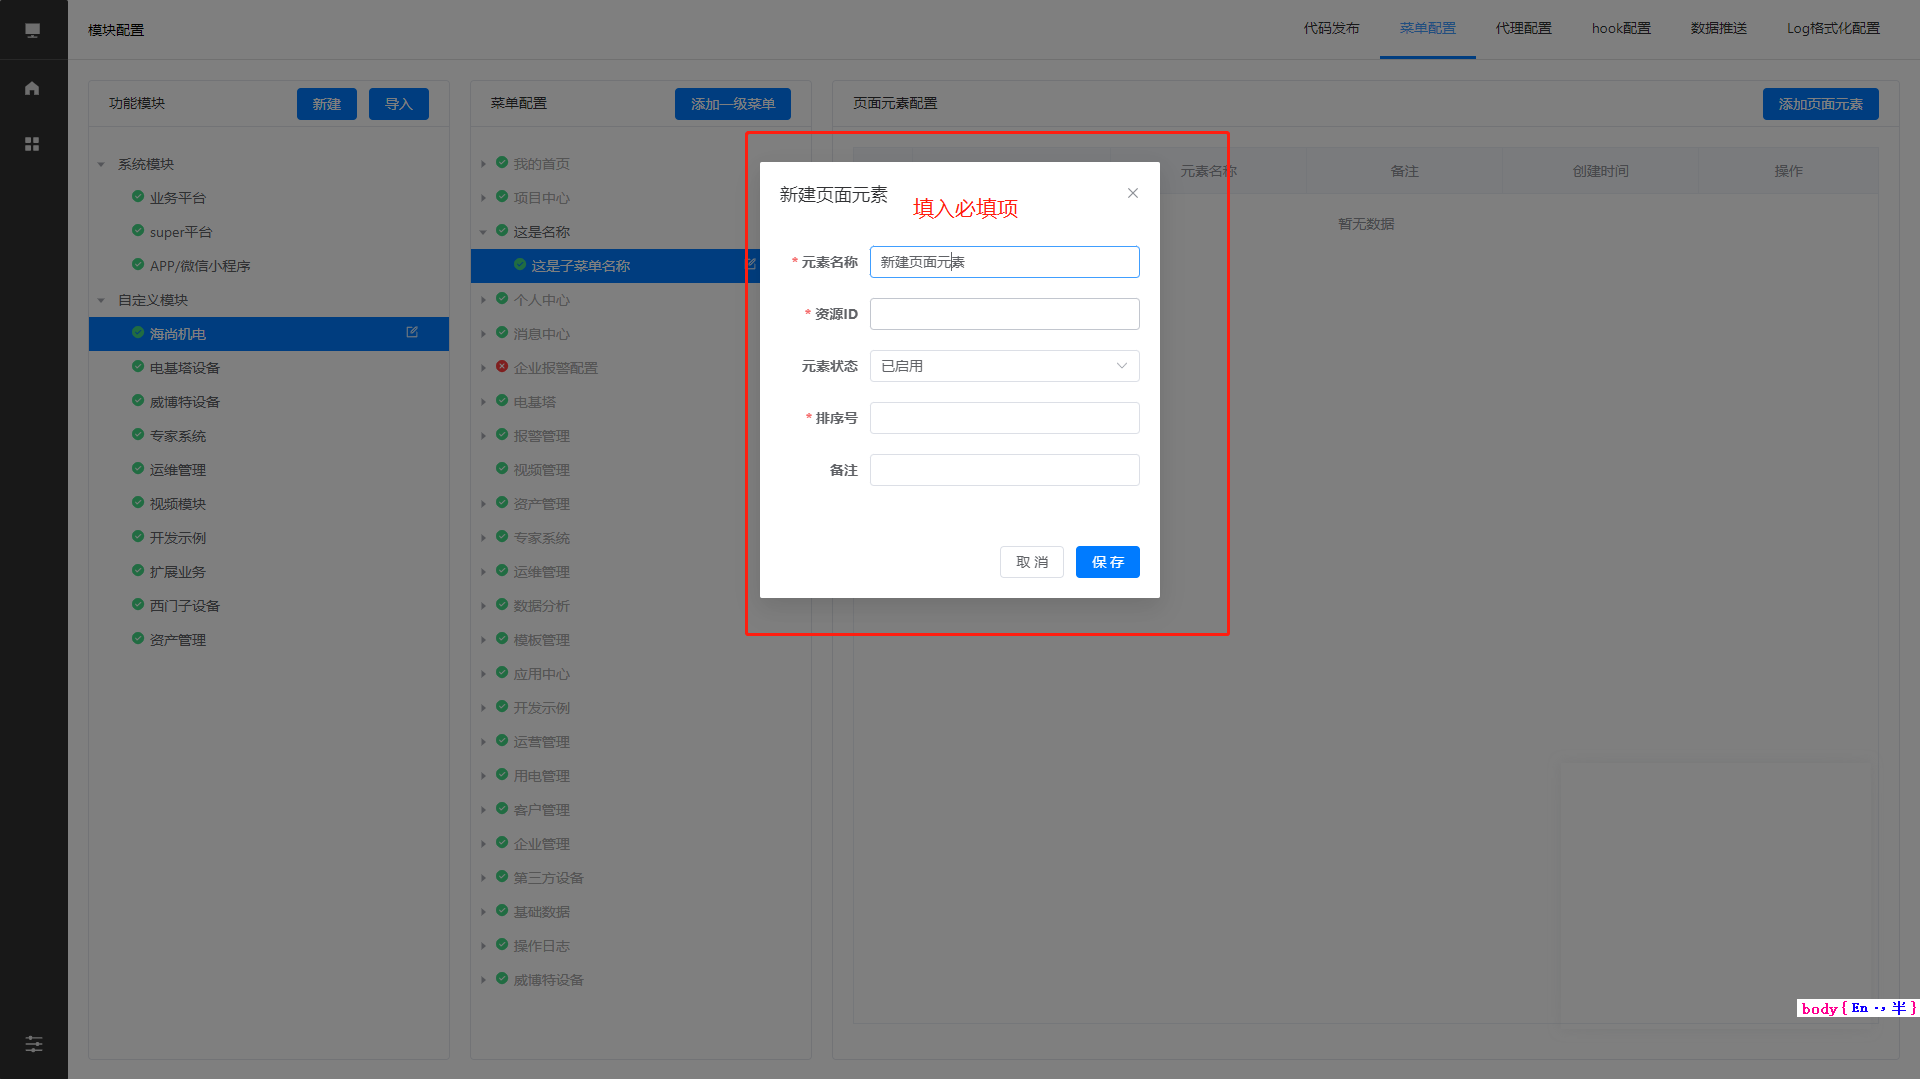Switch to the 数据推送 tab

1719,28
